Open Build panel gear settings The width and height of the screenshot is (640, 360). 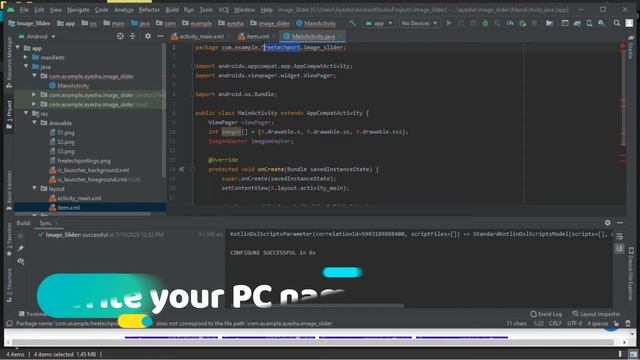[x=608, y=222]
